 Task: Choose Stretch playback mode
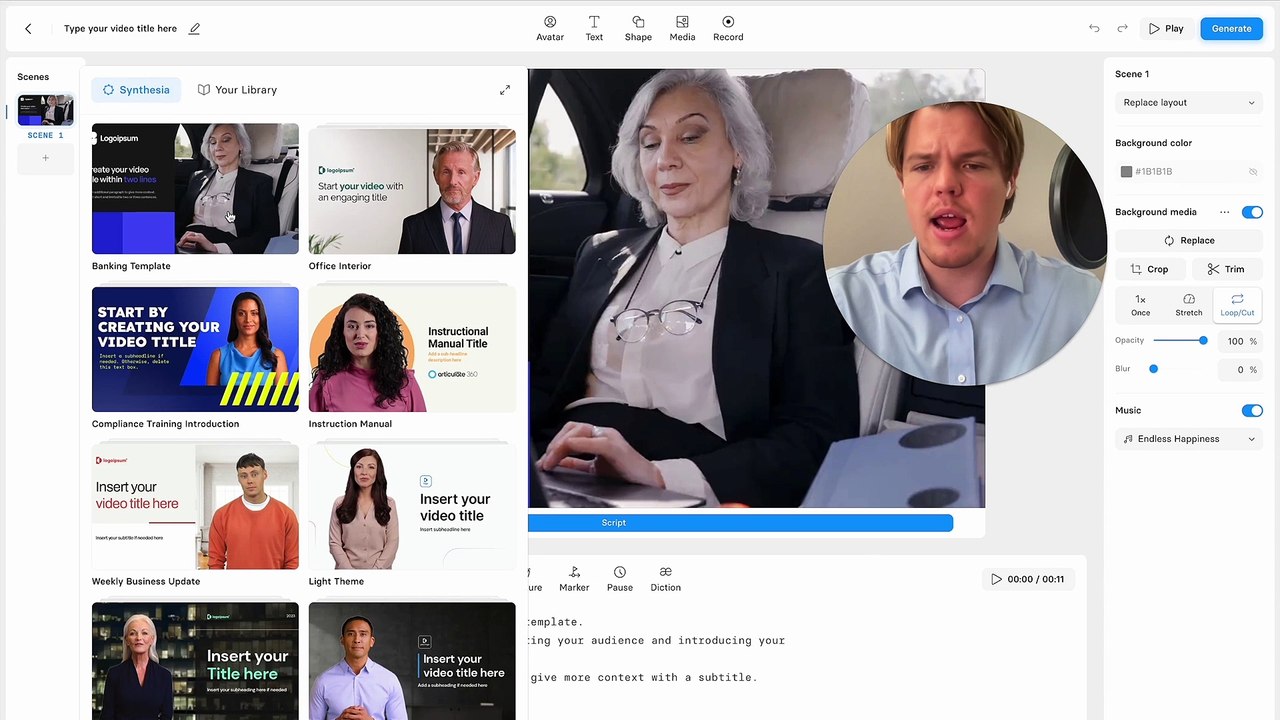tap(1189, 305)
